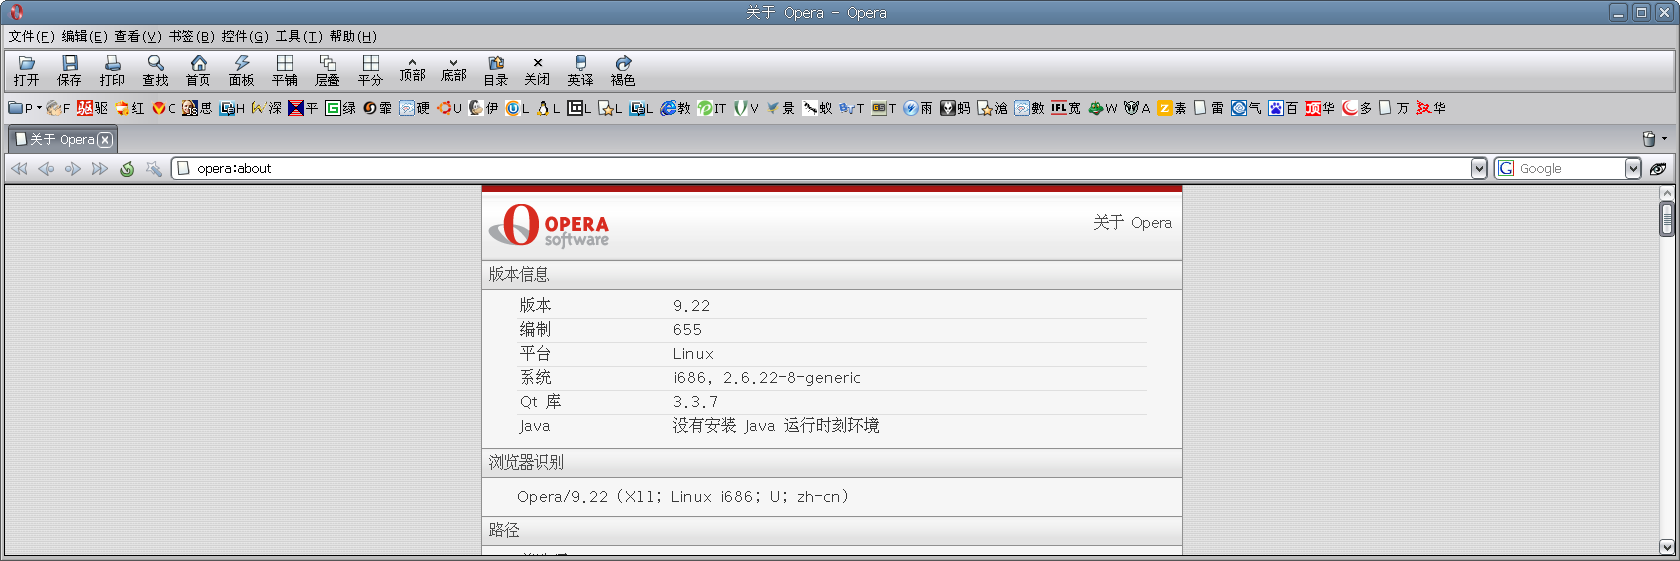This screenshot has height=561, width=1680.
Task: Click the system value i686, 2.6.22-8-generic
Action: click(767, 378)
